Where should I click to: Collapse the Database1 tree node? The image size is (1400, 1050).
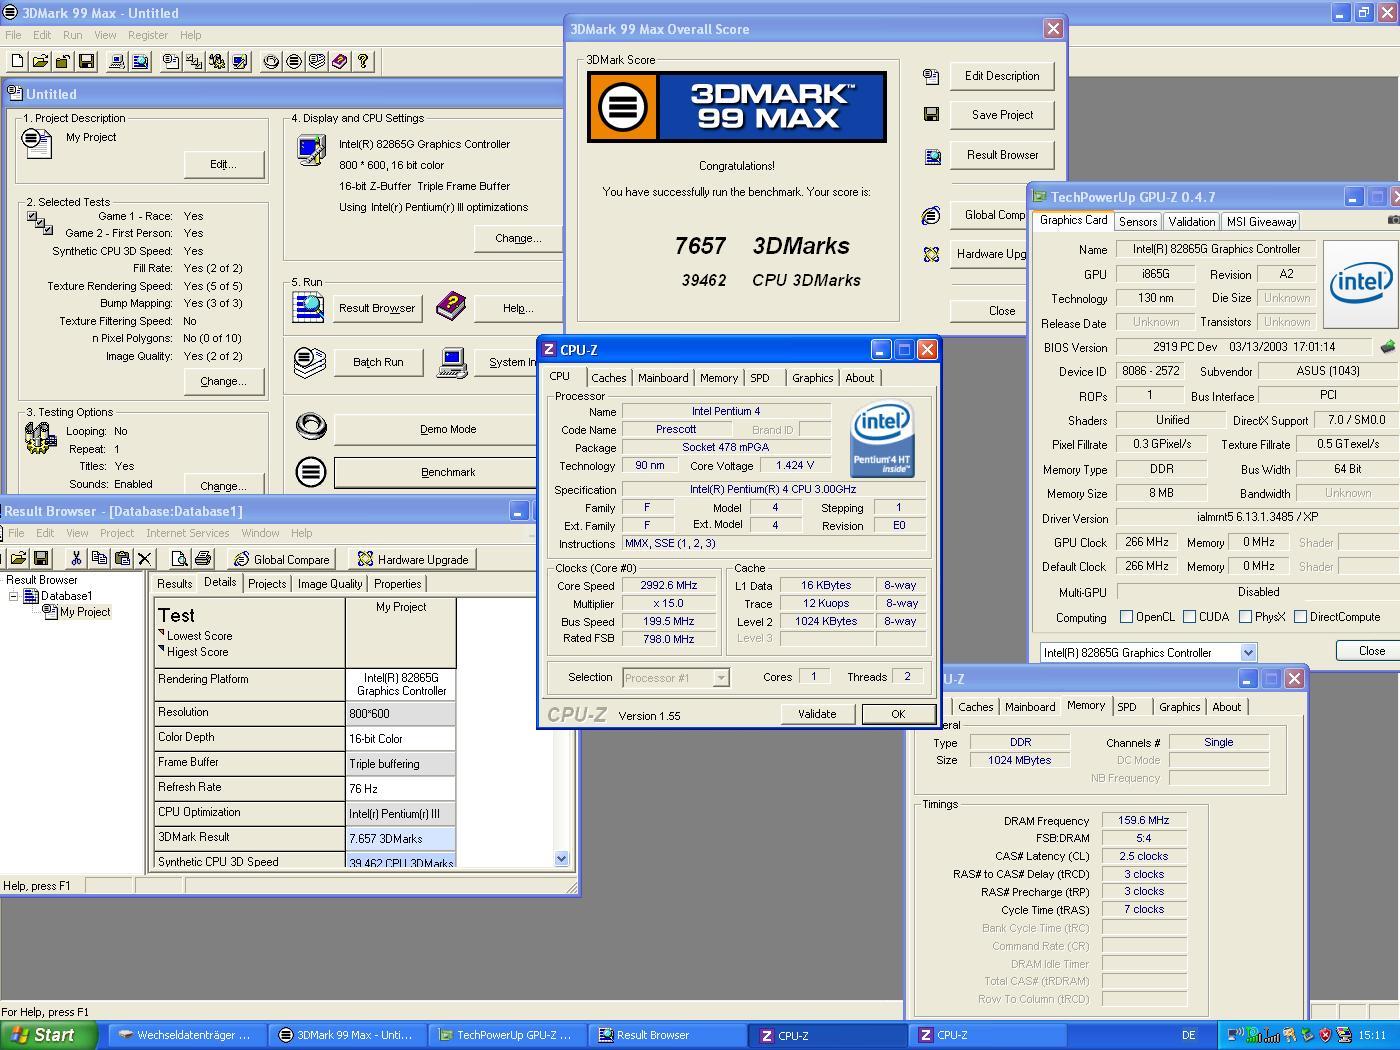pos(14,596)
